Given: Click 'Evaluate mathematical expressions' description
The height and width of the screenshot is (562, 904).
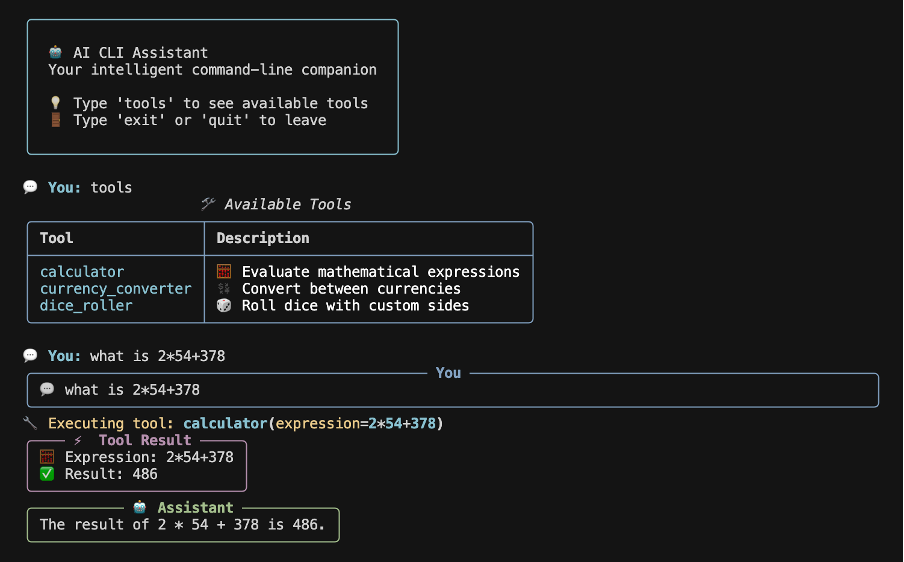Looking at the screenshot, I should 381,271.
